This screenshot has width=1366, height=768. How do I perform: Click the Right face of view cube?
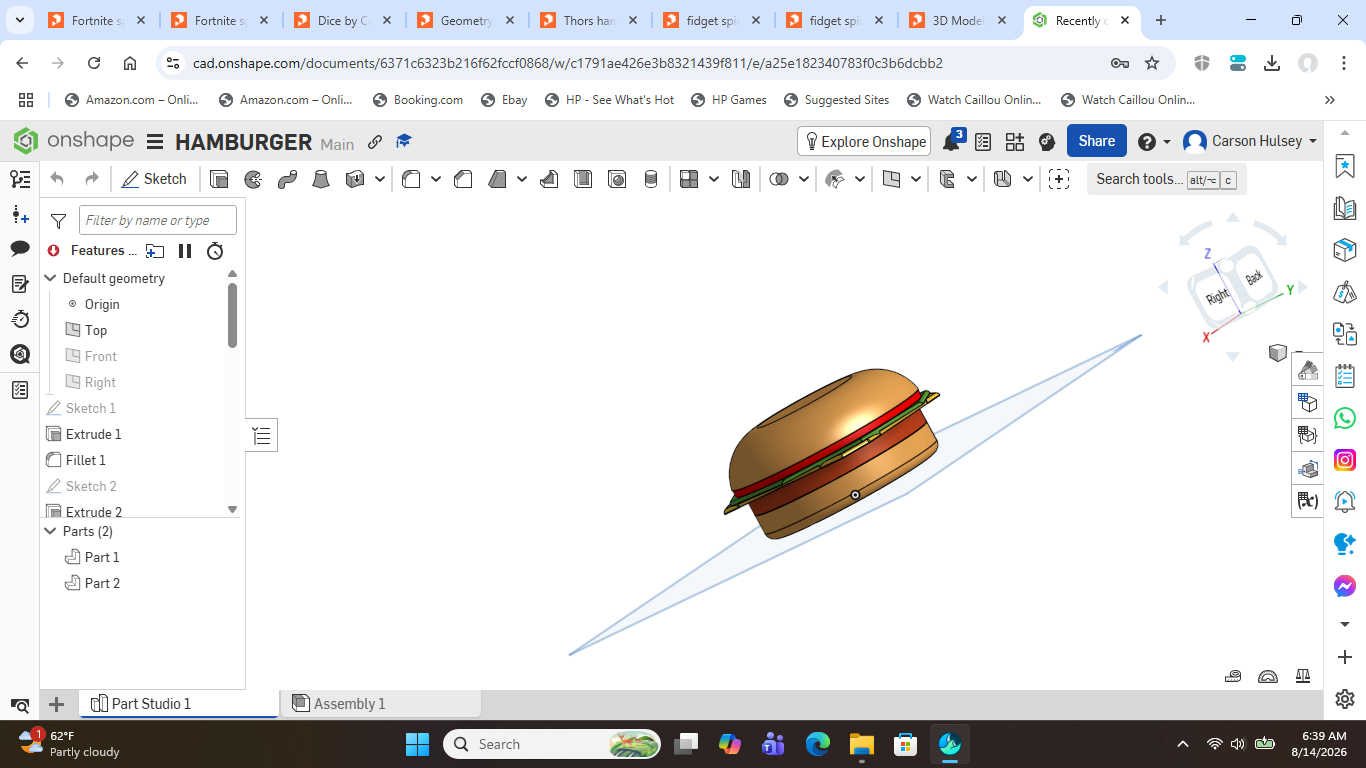click(1216, 297)
